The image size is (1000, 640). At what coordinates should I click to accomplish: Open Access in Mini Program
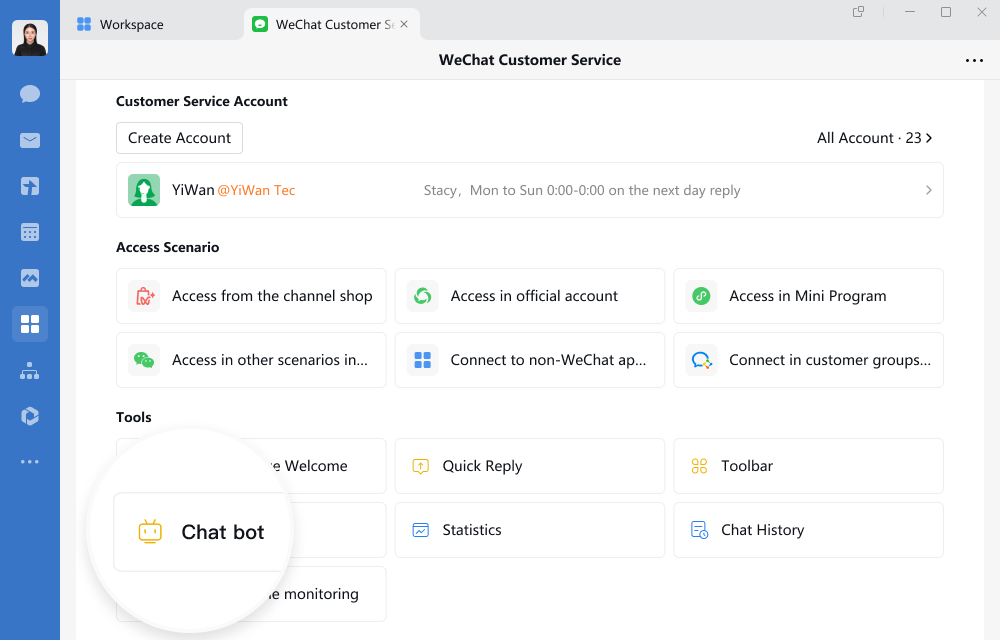click(808, 296)
